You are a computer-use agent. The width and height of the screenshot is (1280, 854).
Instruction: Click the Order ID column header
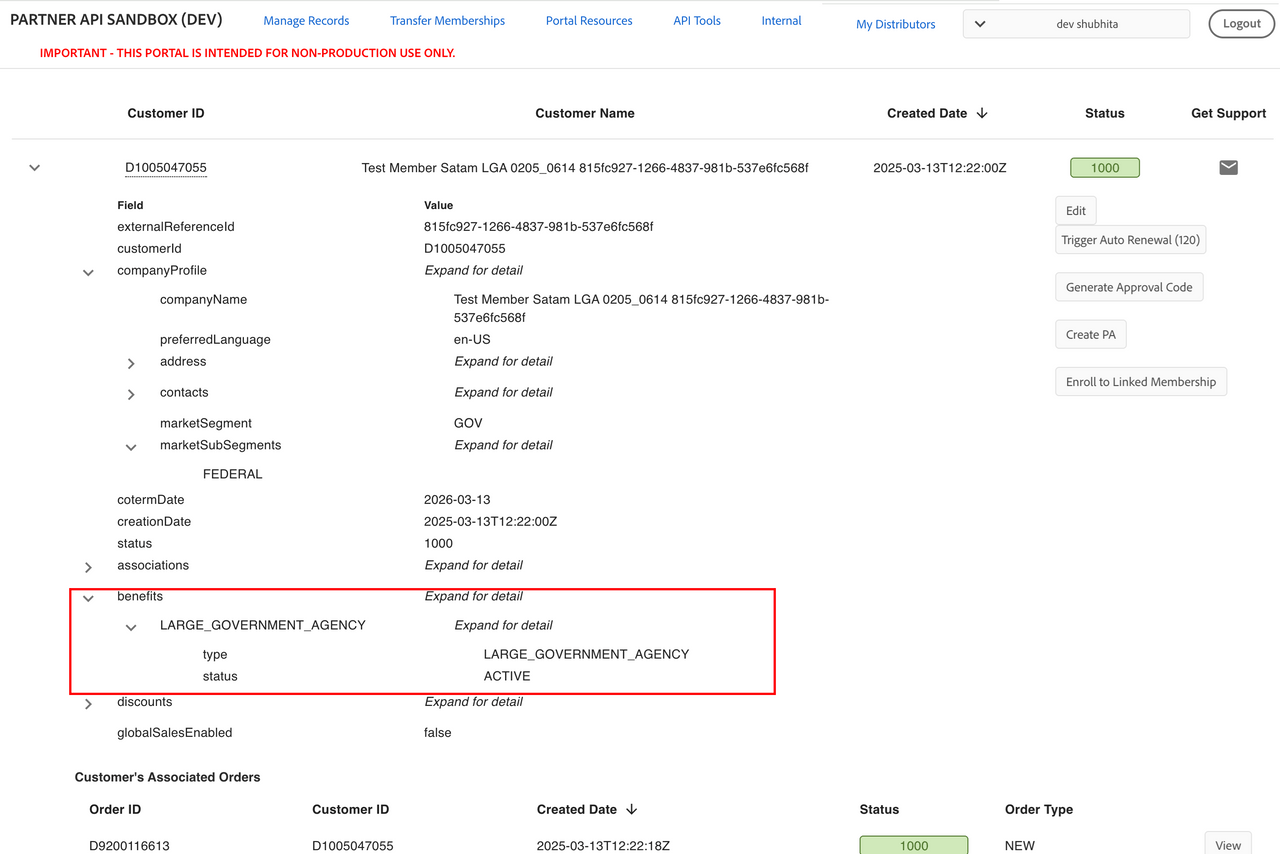tap(115, 809)
